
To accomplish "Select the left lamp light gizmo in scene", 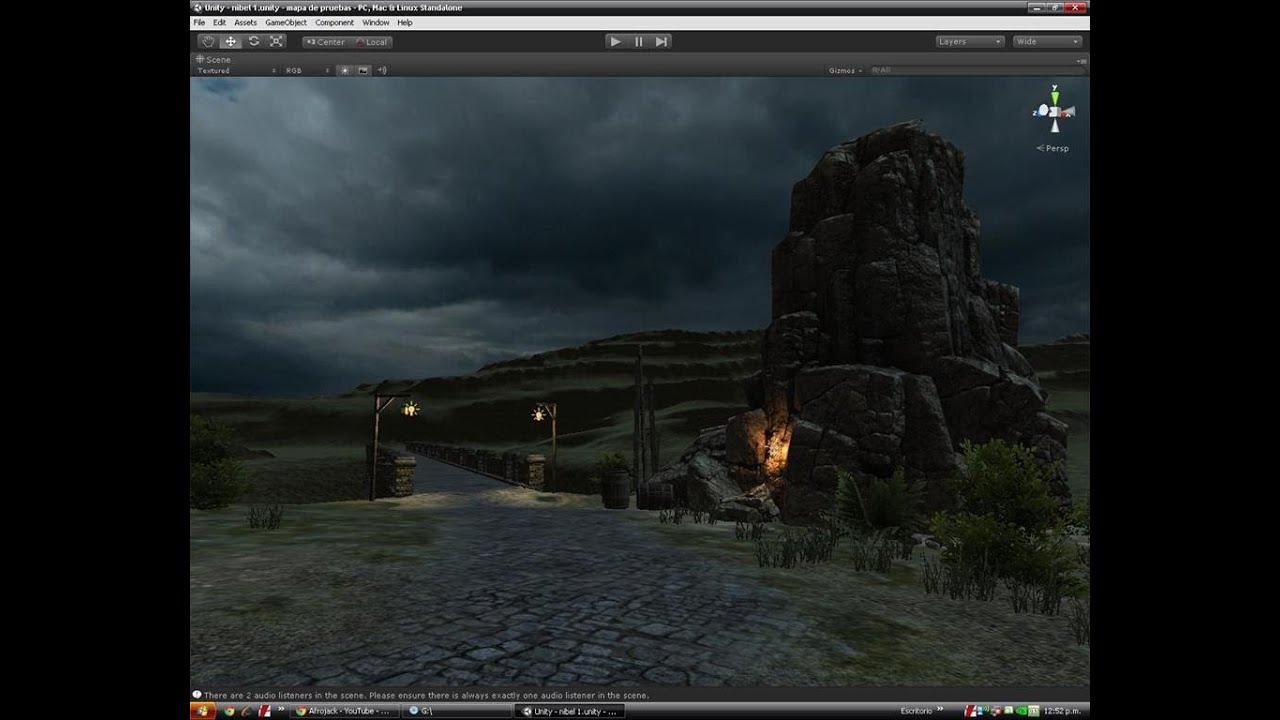I will coord(410,408).
